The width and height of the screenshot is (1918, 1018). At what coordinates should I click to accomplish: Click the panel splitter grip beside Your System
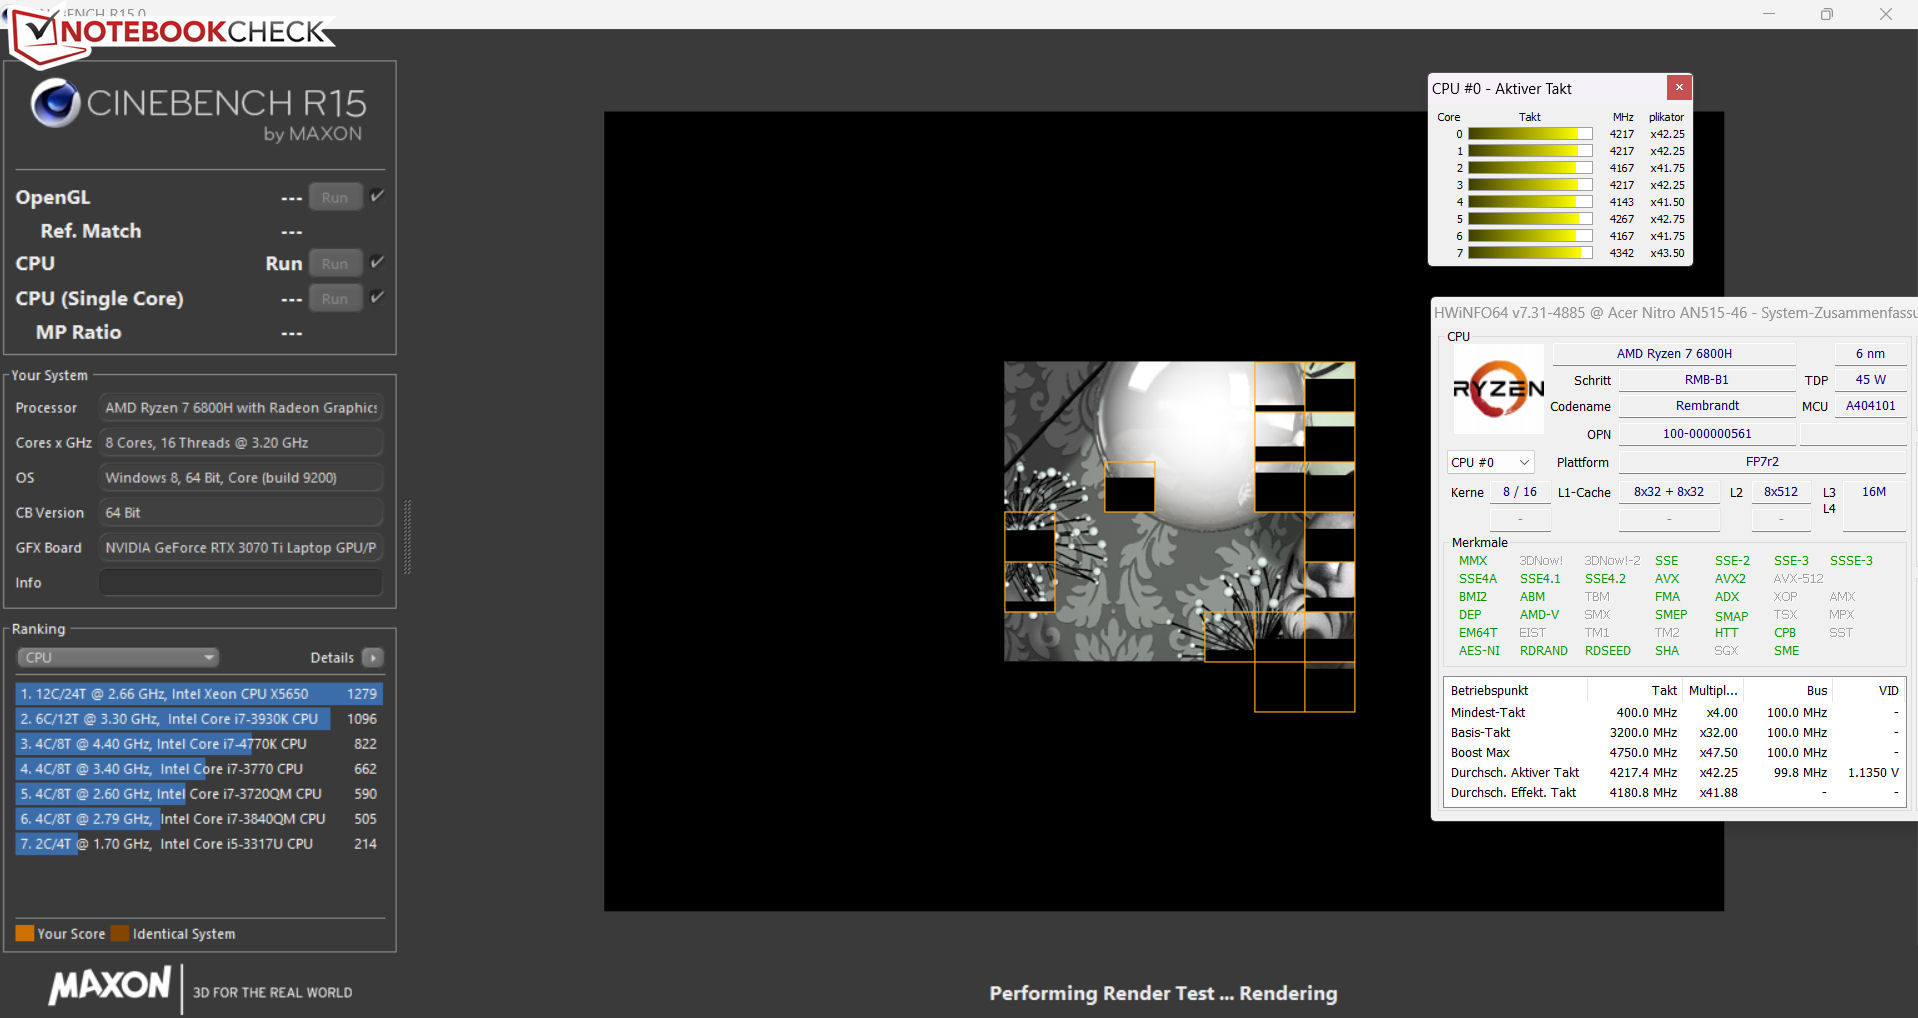(407, 537)
